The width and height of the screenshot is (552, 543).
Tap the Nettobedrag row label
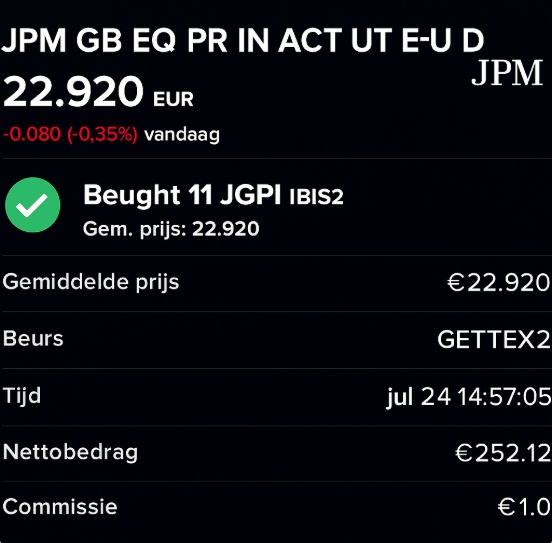[x=70, y=453]
